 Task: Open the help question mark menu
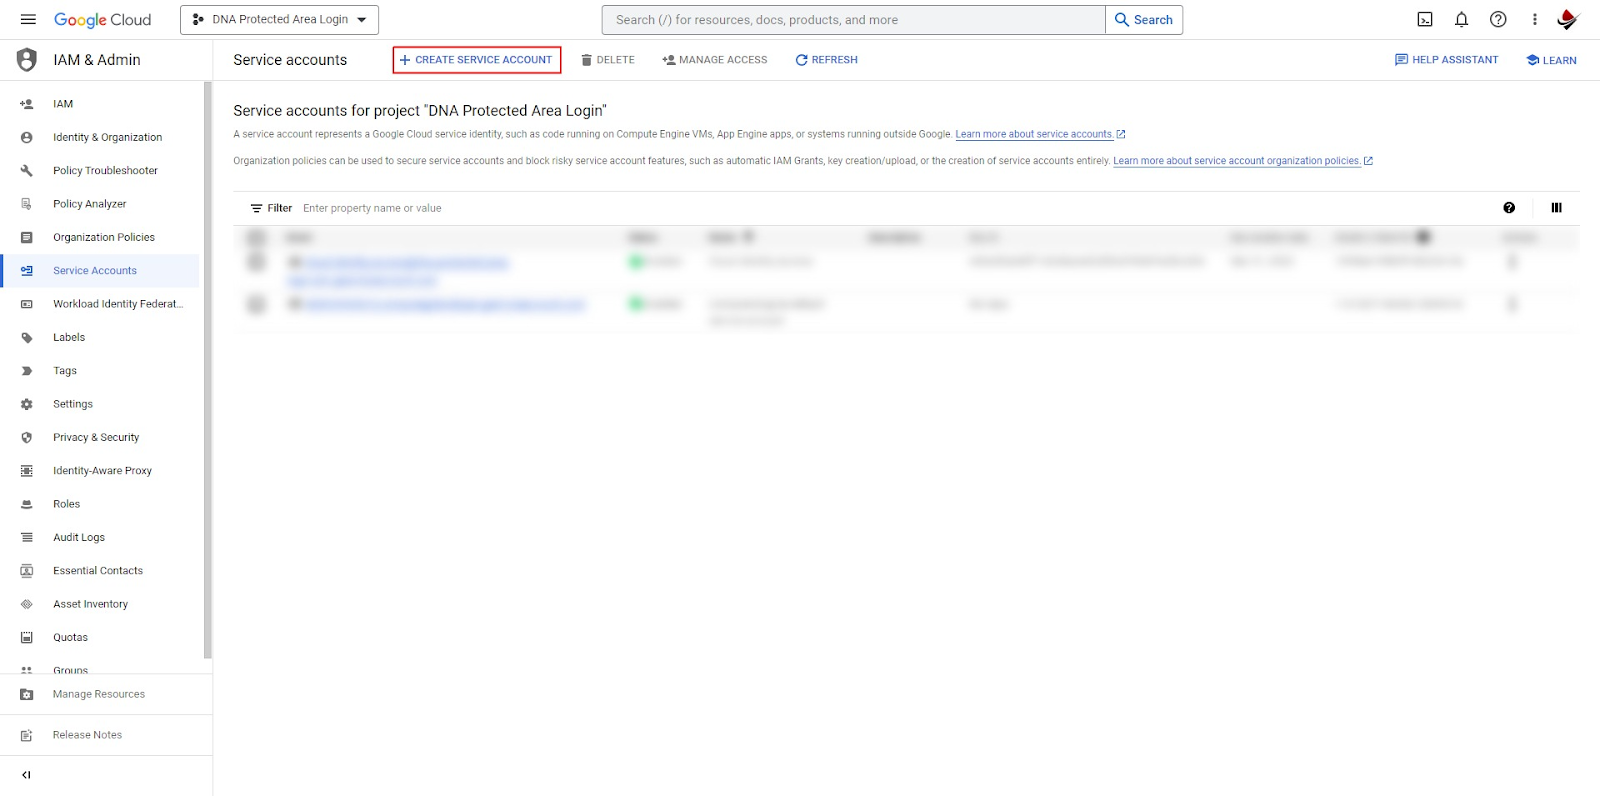1498,19
